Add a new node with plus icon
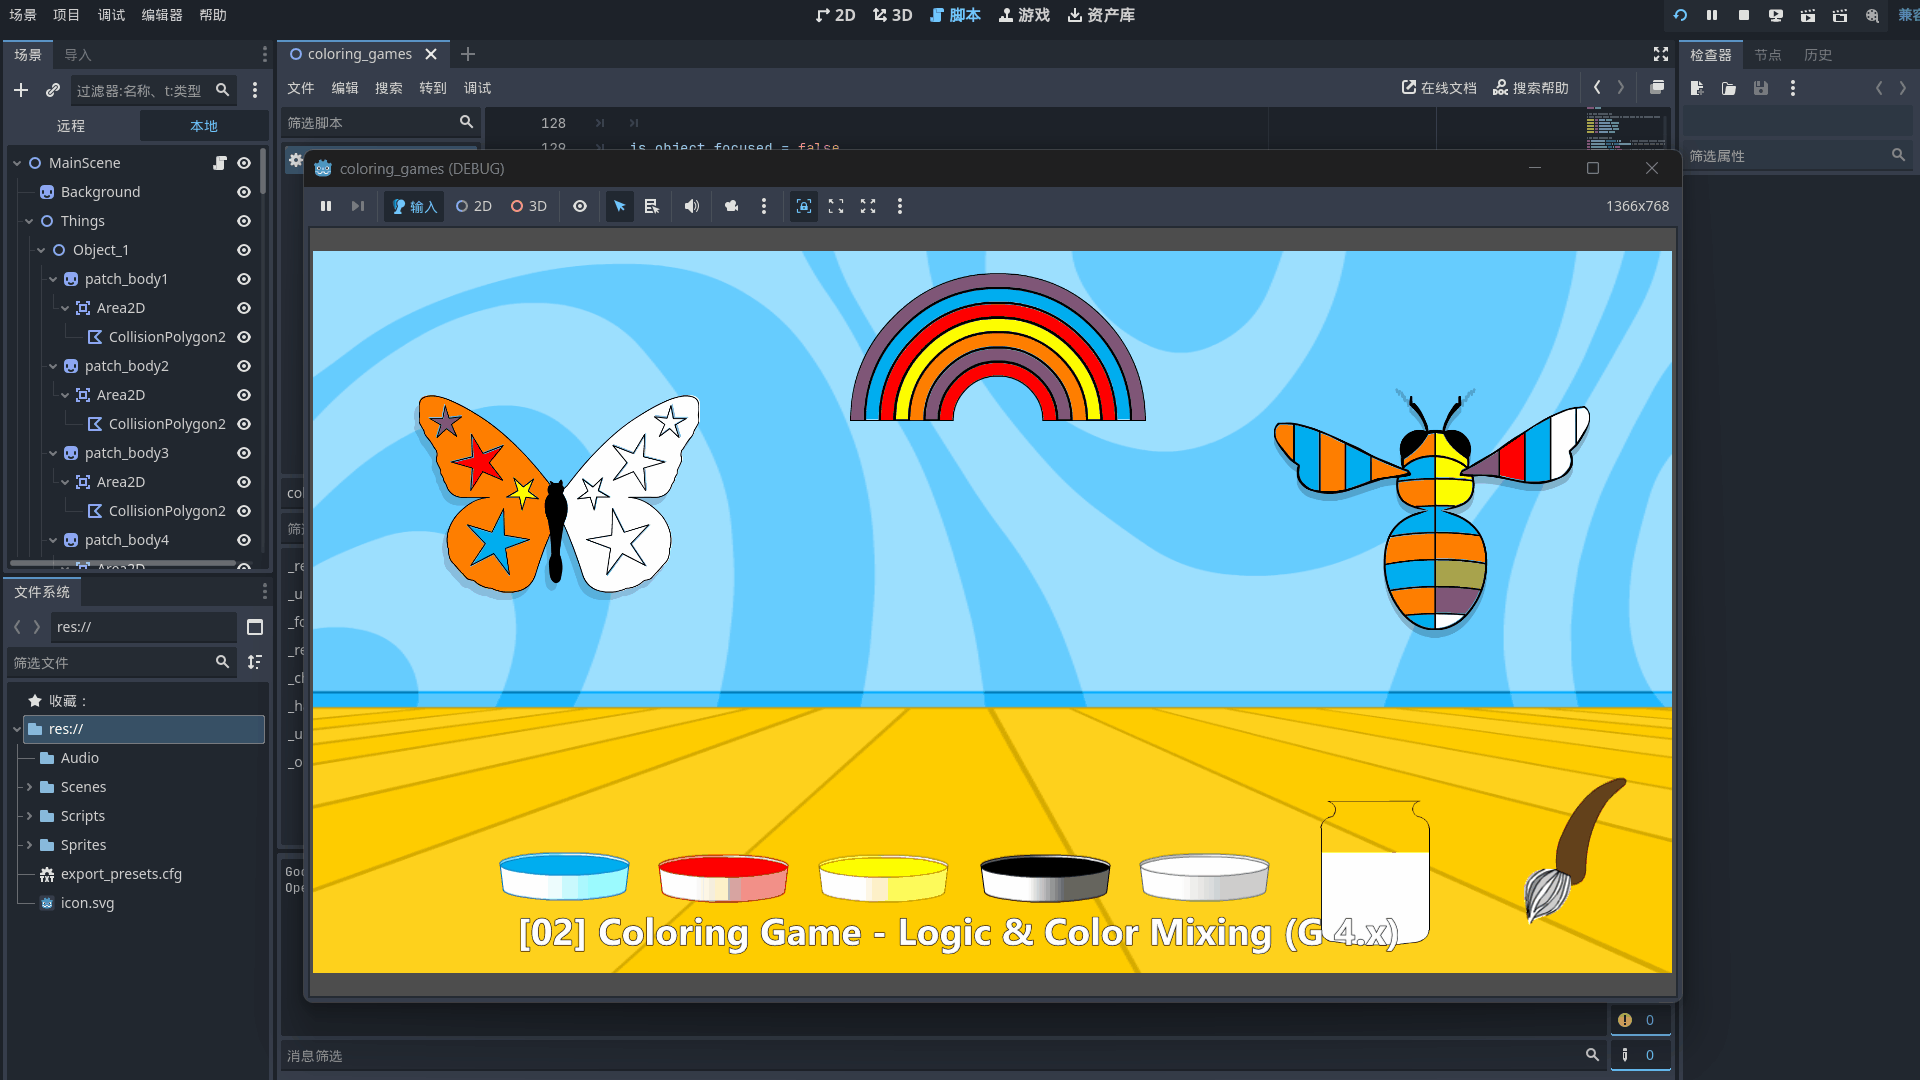 click(21, 90)
